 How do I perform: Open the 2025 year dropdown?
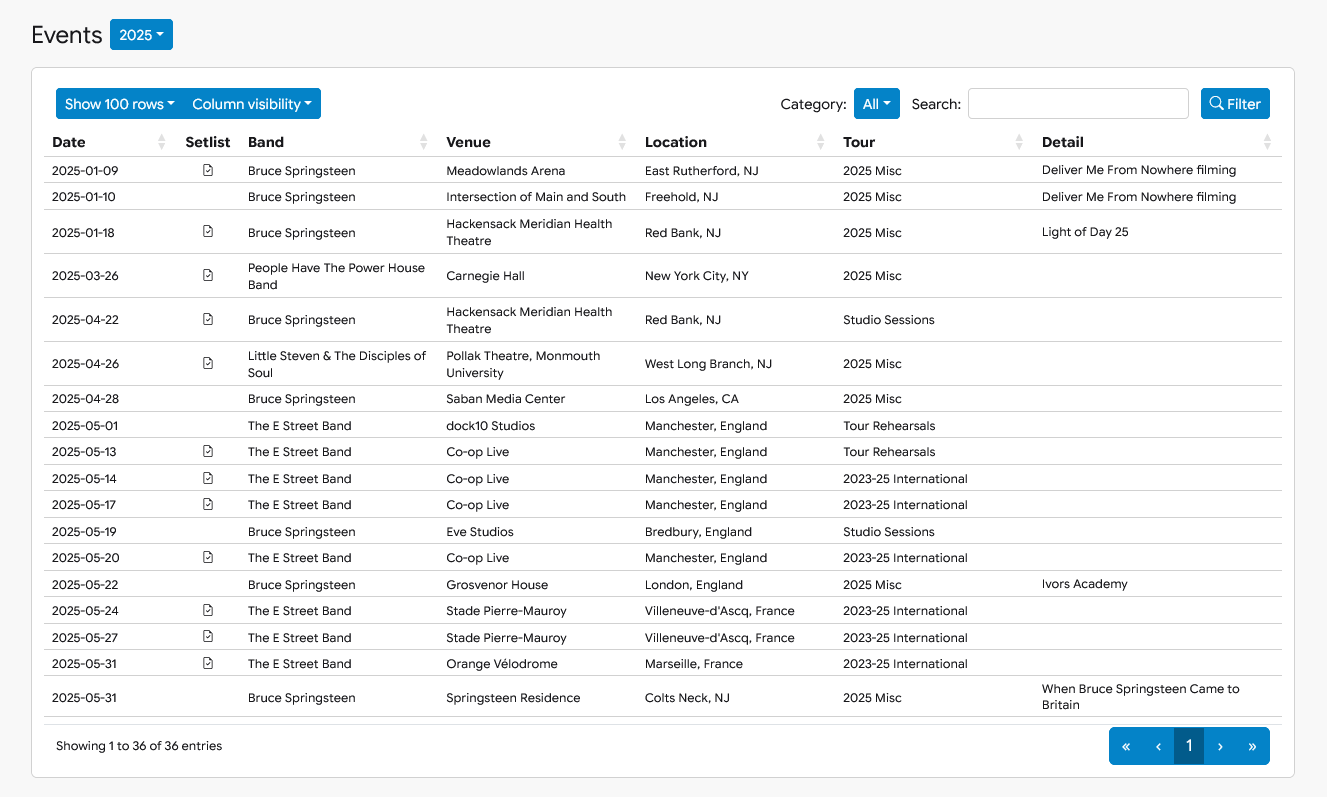pyautogui.click(x=141, y=35)
